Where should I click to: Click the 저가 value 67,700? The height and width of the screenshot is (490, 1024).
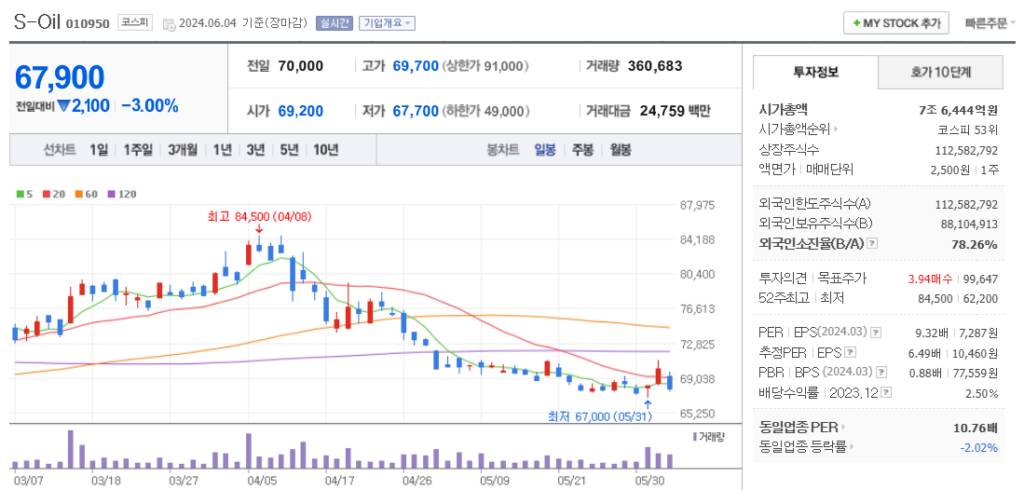[x=415, y=111]
